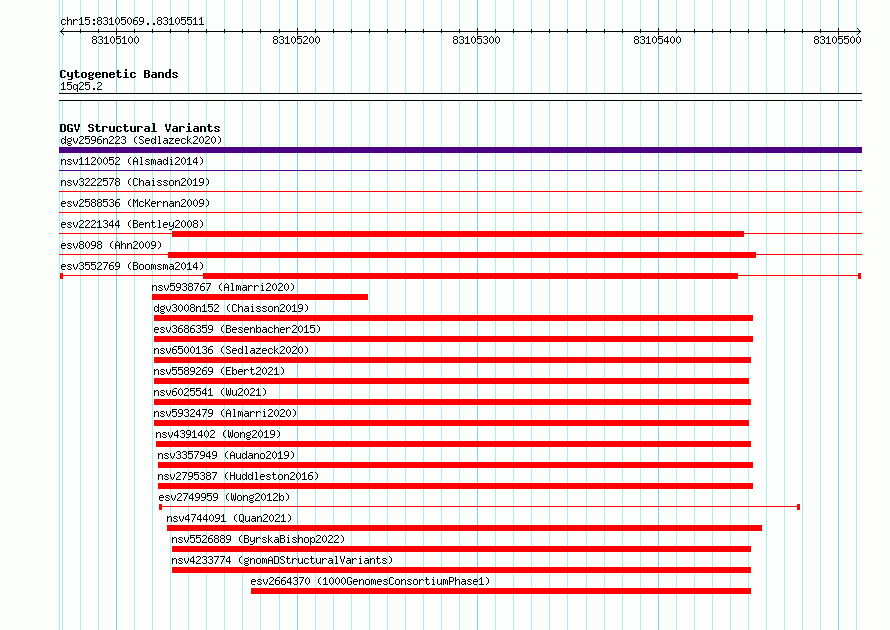Open the nsv4744091 (Quan2021) label
890x630 pixels.
coord(229,518)
